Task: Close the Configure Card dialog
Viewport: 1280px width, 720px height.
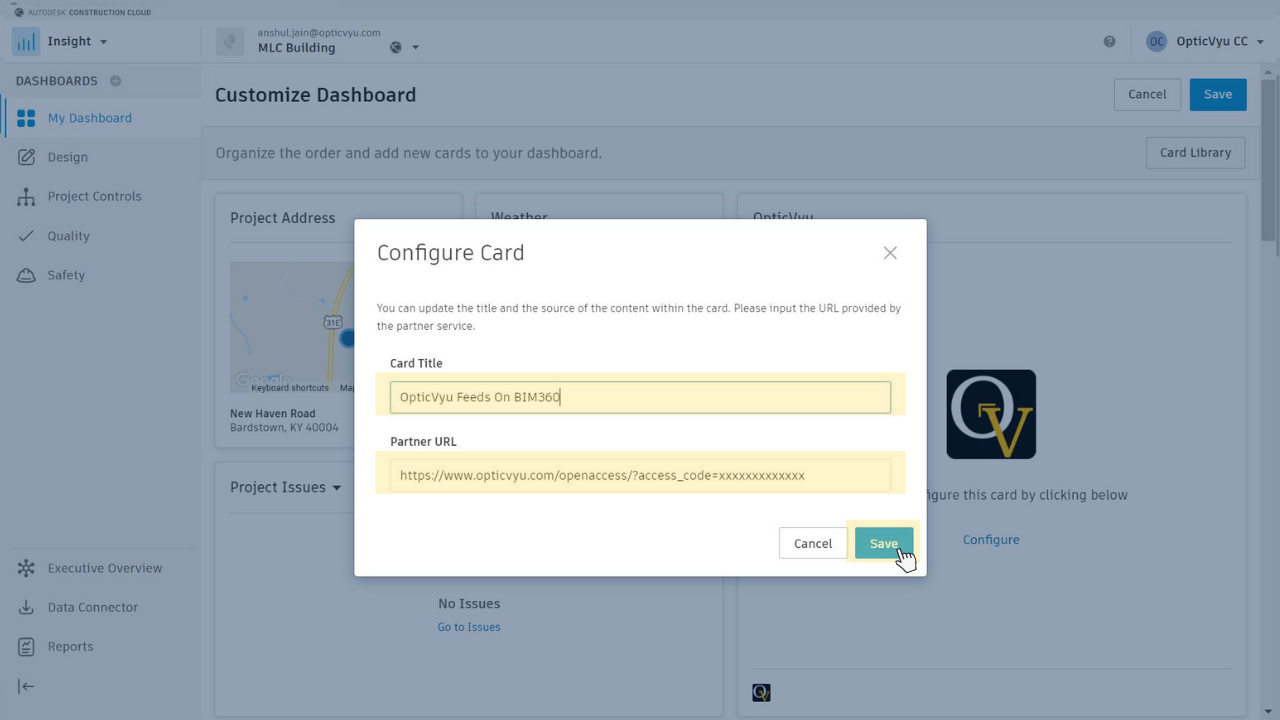Action: click(x=890, y=253)
